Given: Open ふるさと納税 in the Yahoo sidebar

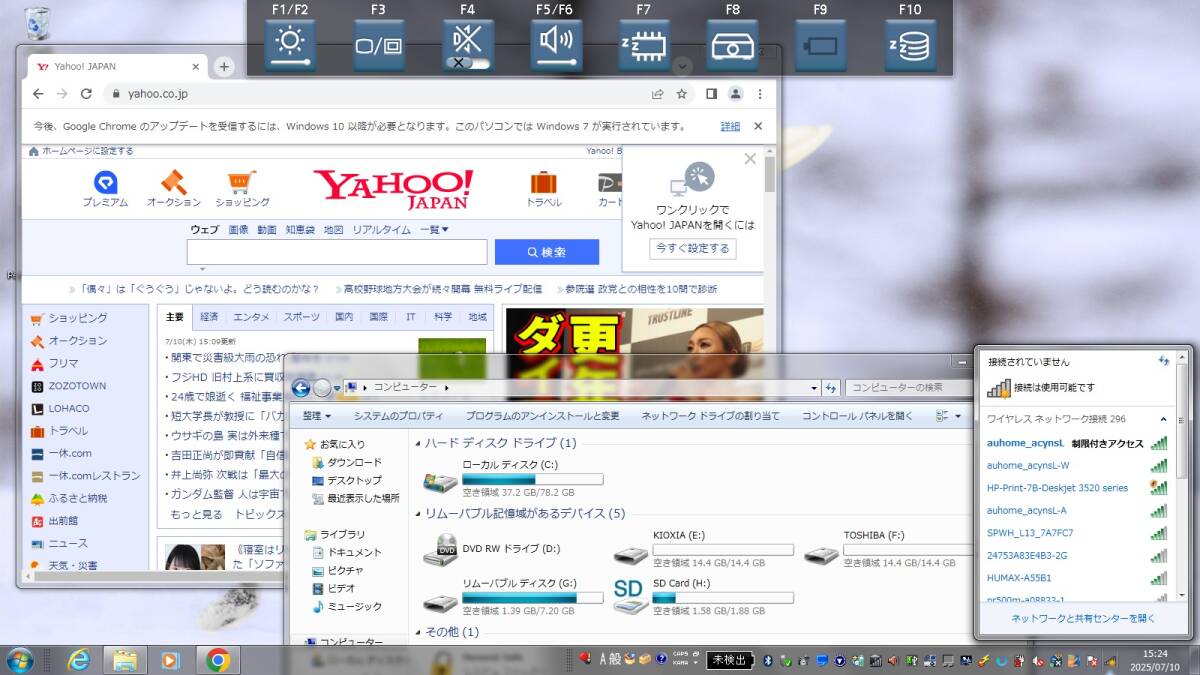Looking at the screenshot, I should [x=77, y=498].
